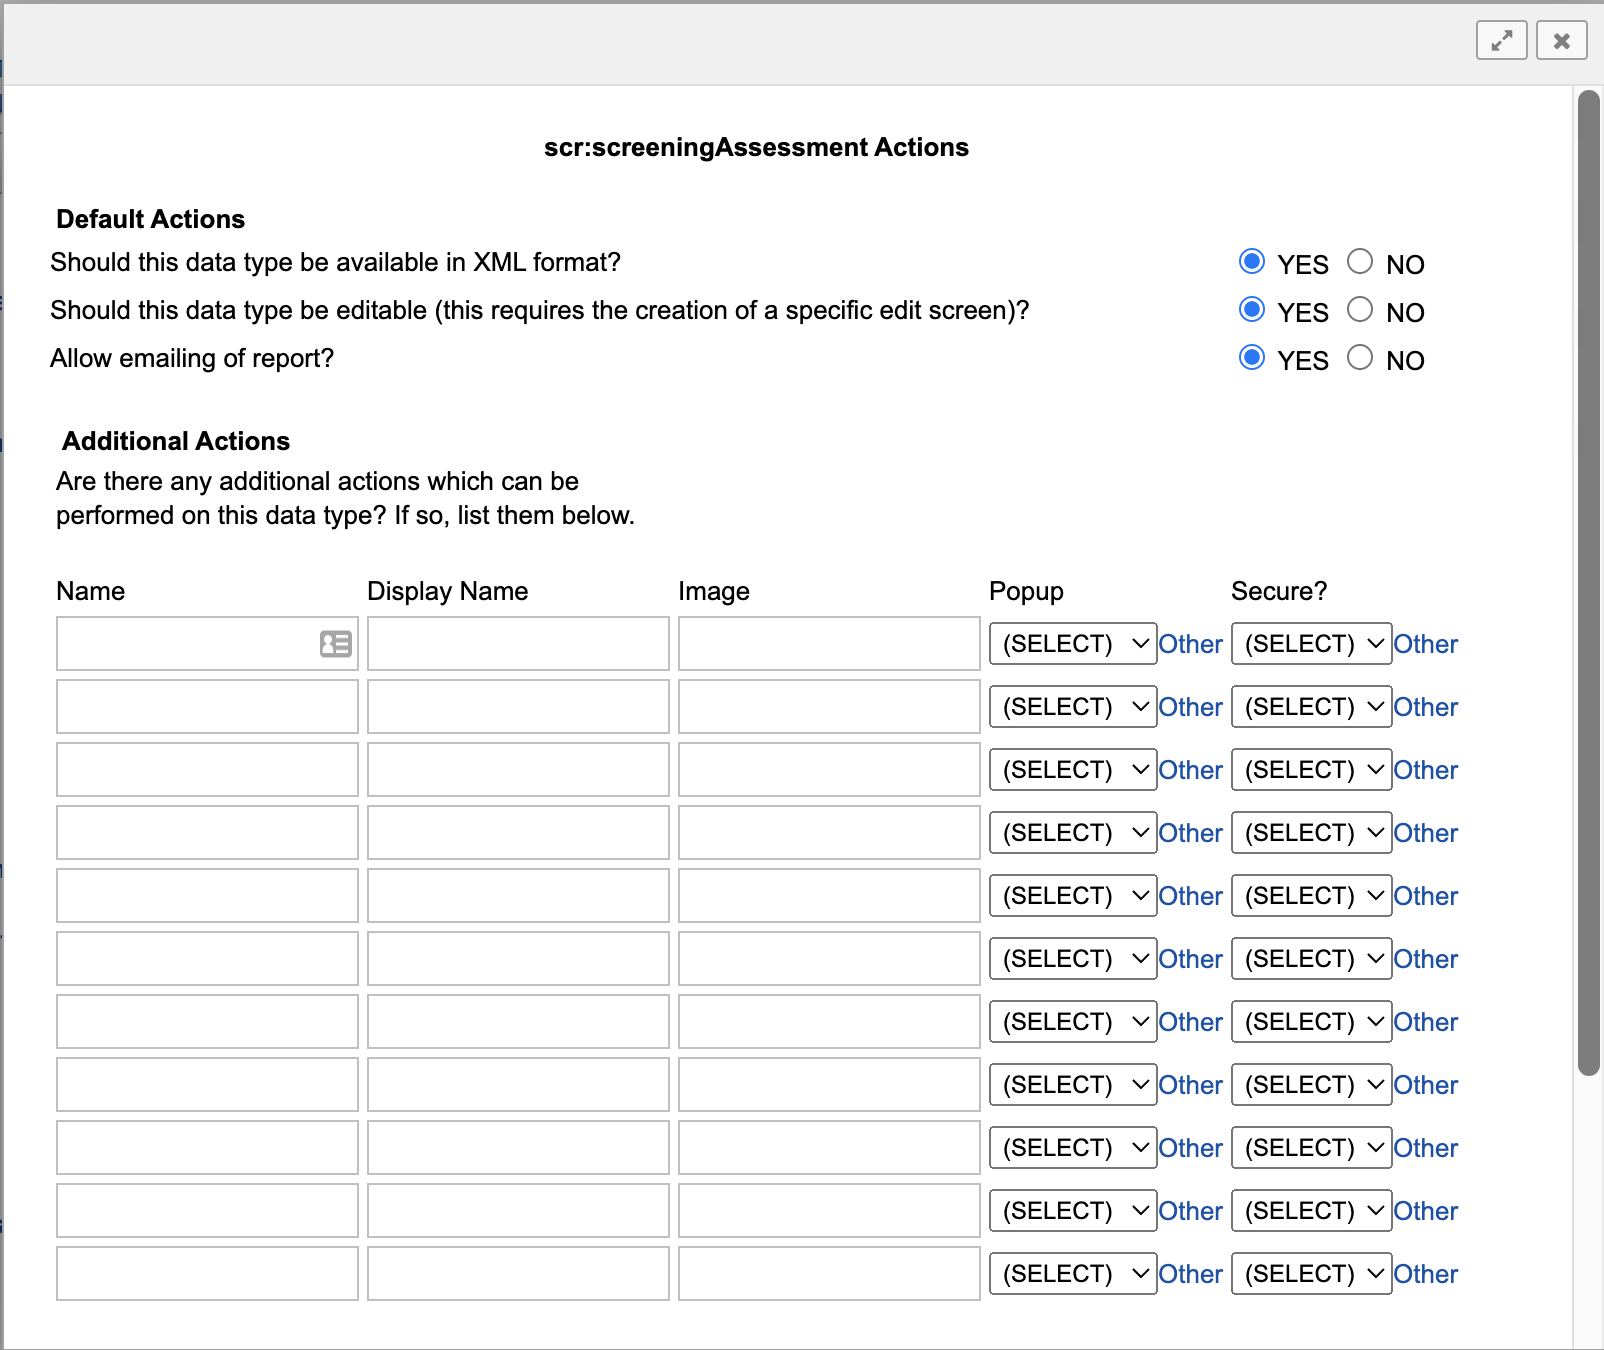Click Other link next to last row Popup
The height and width of the screenshot is (1350, 1604).
(1190, 1275)
